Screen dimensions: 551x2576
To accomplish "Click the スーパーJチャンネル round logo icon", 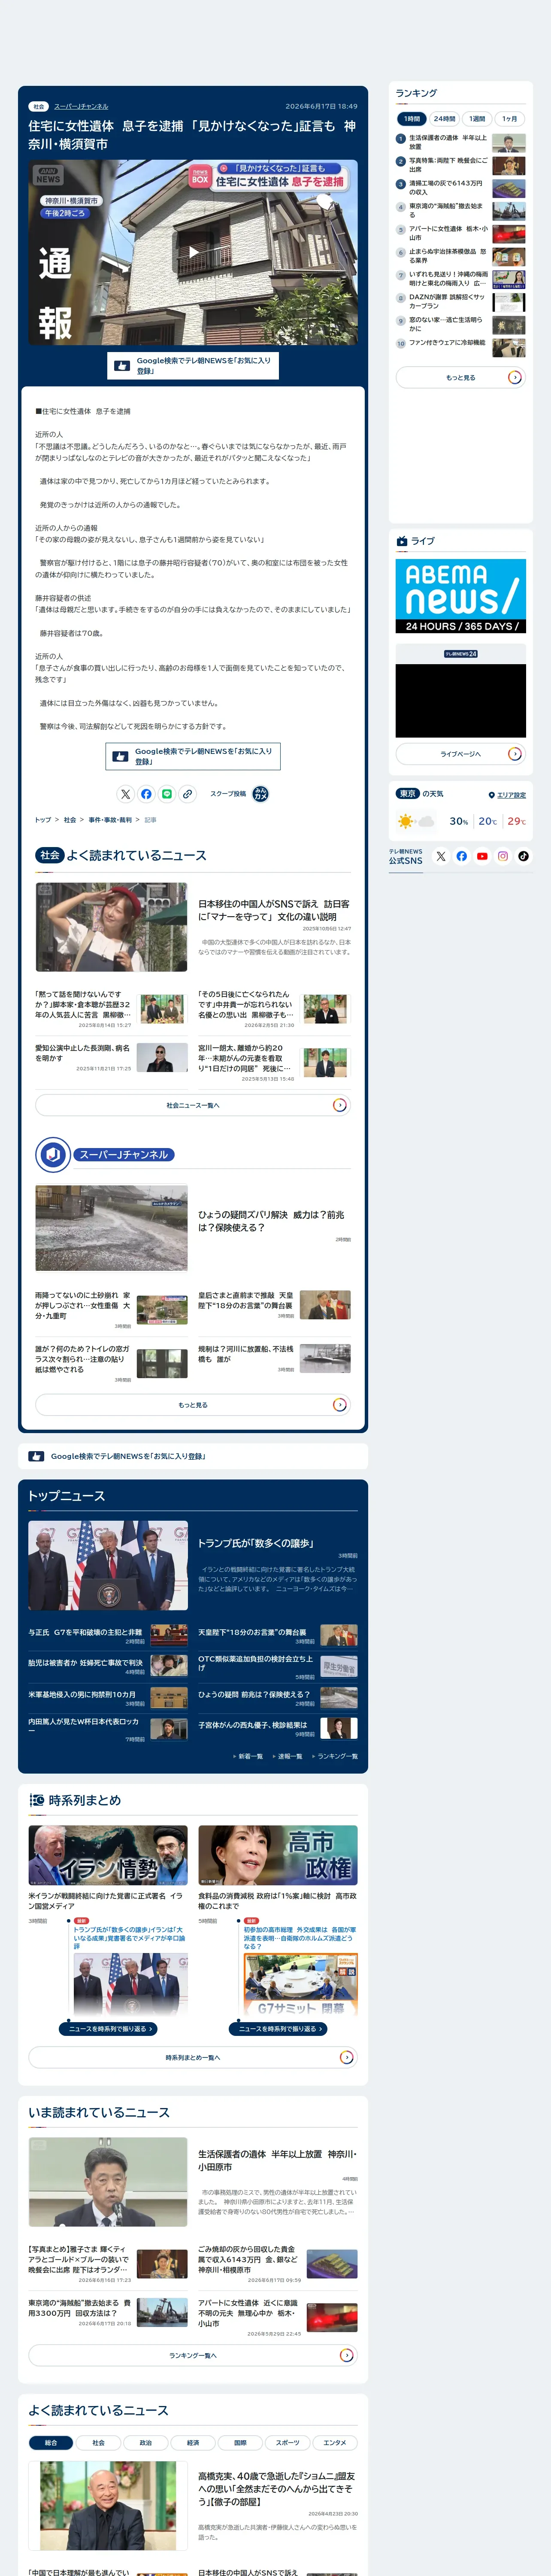I will 53,1154.
